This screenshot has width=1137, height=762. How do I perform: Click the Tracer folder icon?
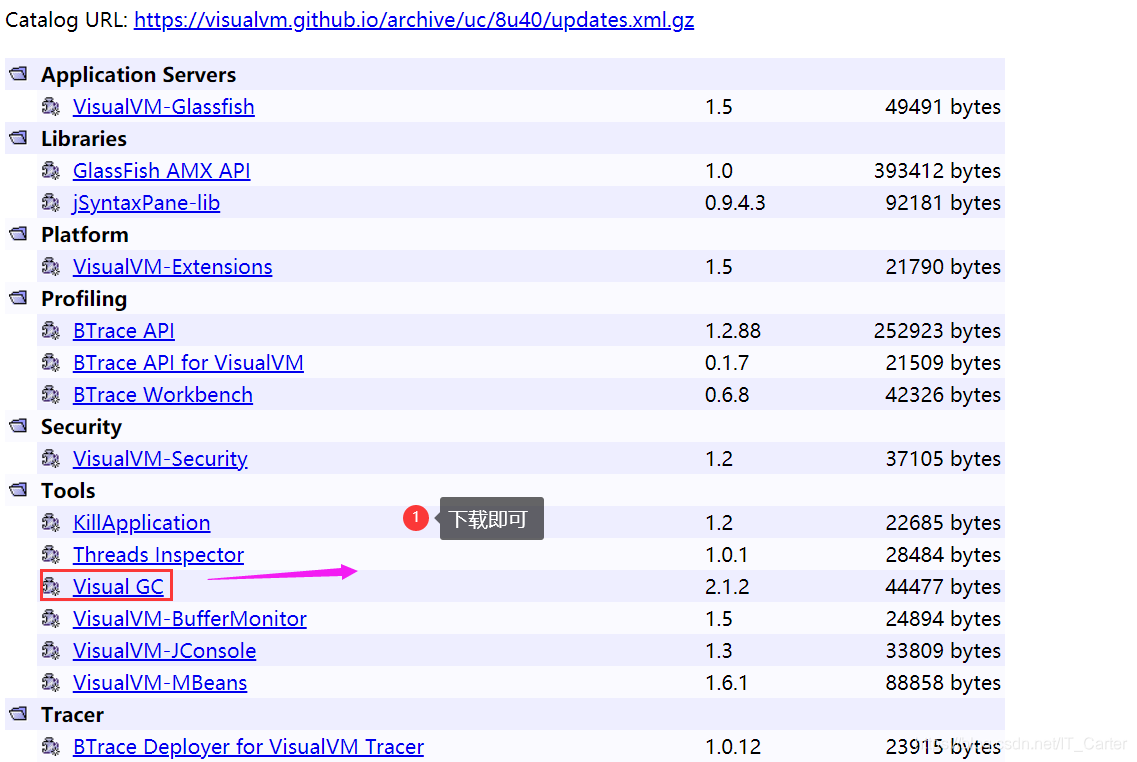(x=18, y=714)
